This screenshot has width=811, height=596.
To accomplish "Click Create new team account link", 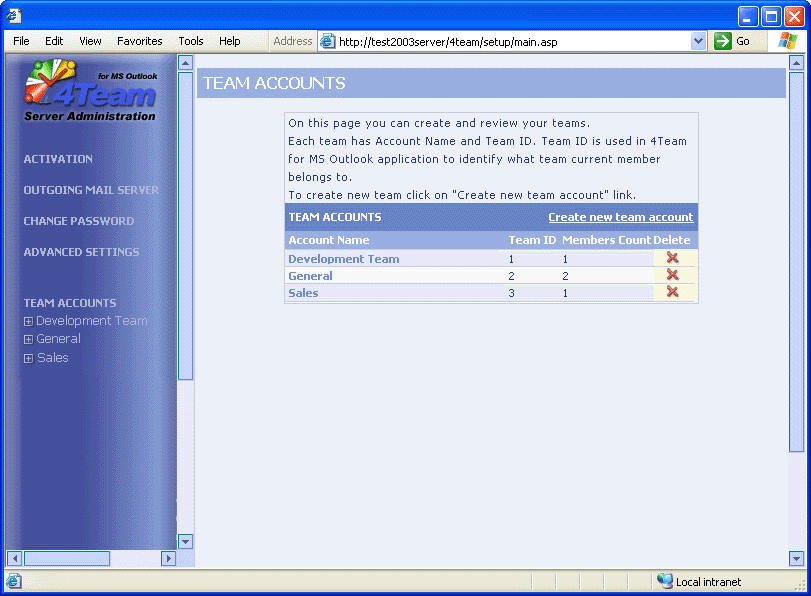I will click(x=621, y=217).
